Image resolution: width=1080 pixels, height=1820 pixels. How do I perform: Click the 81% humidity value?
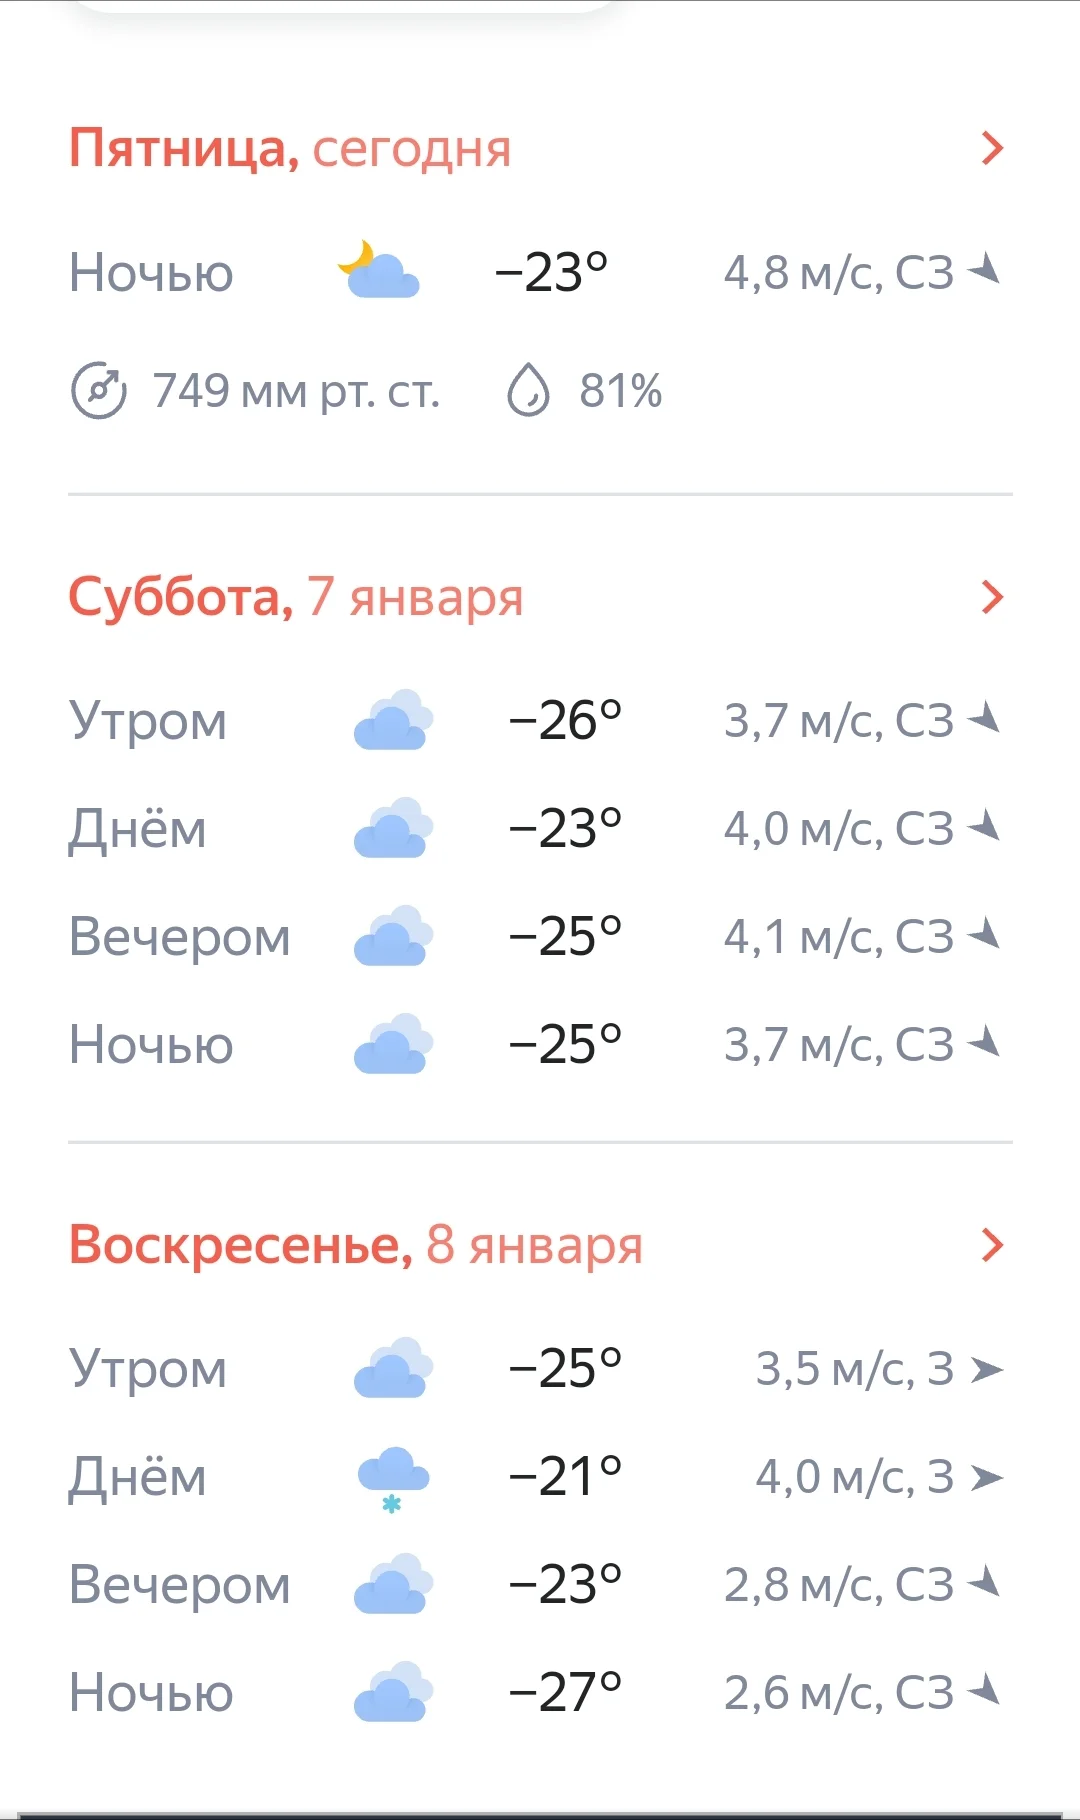tap(620, 391)
